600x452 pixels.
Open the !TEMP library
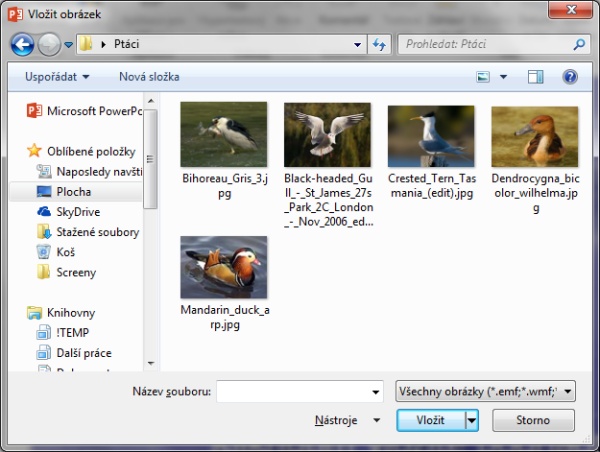click(63, 333)
